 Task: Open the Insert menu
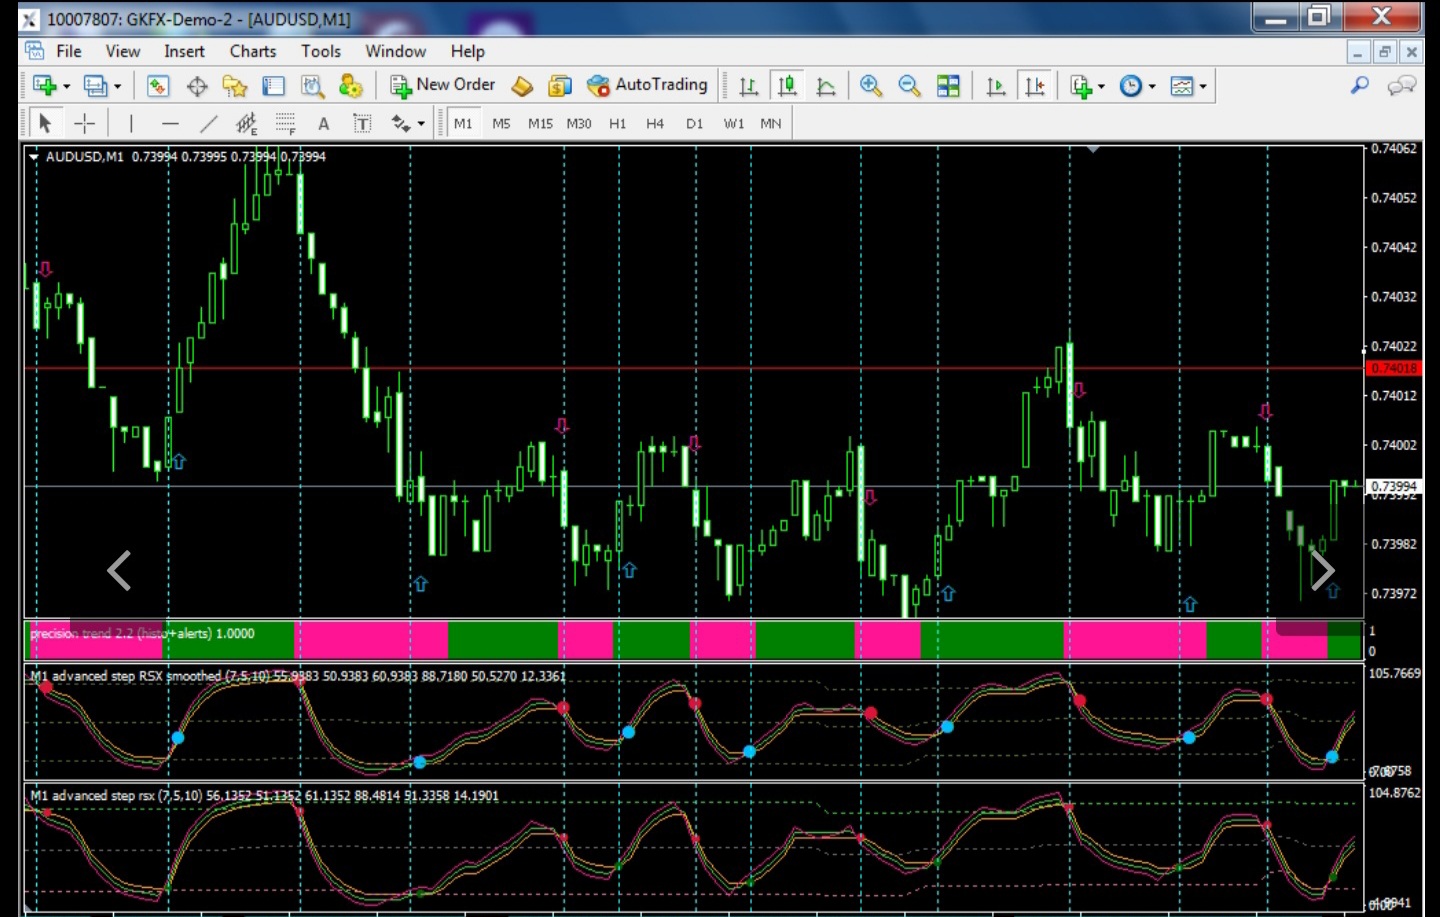[x=184, y=51]
